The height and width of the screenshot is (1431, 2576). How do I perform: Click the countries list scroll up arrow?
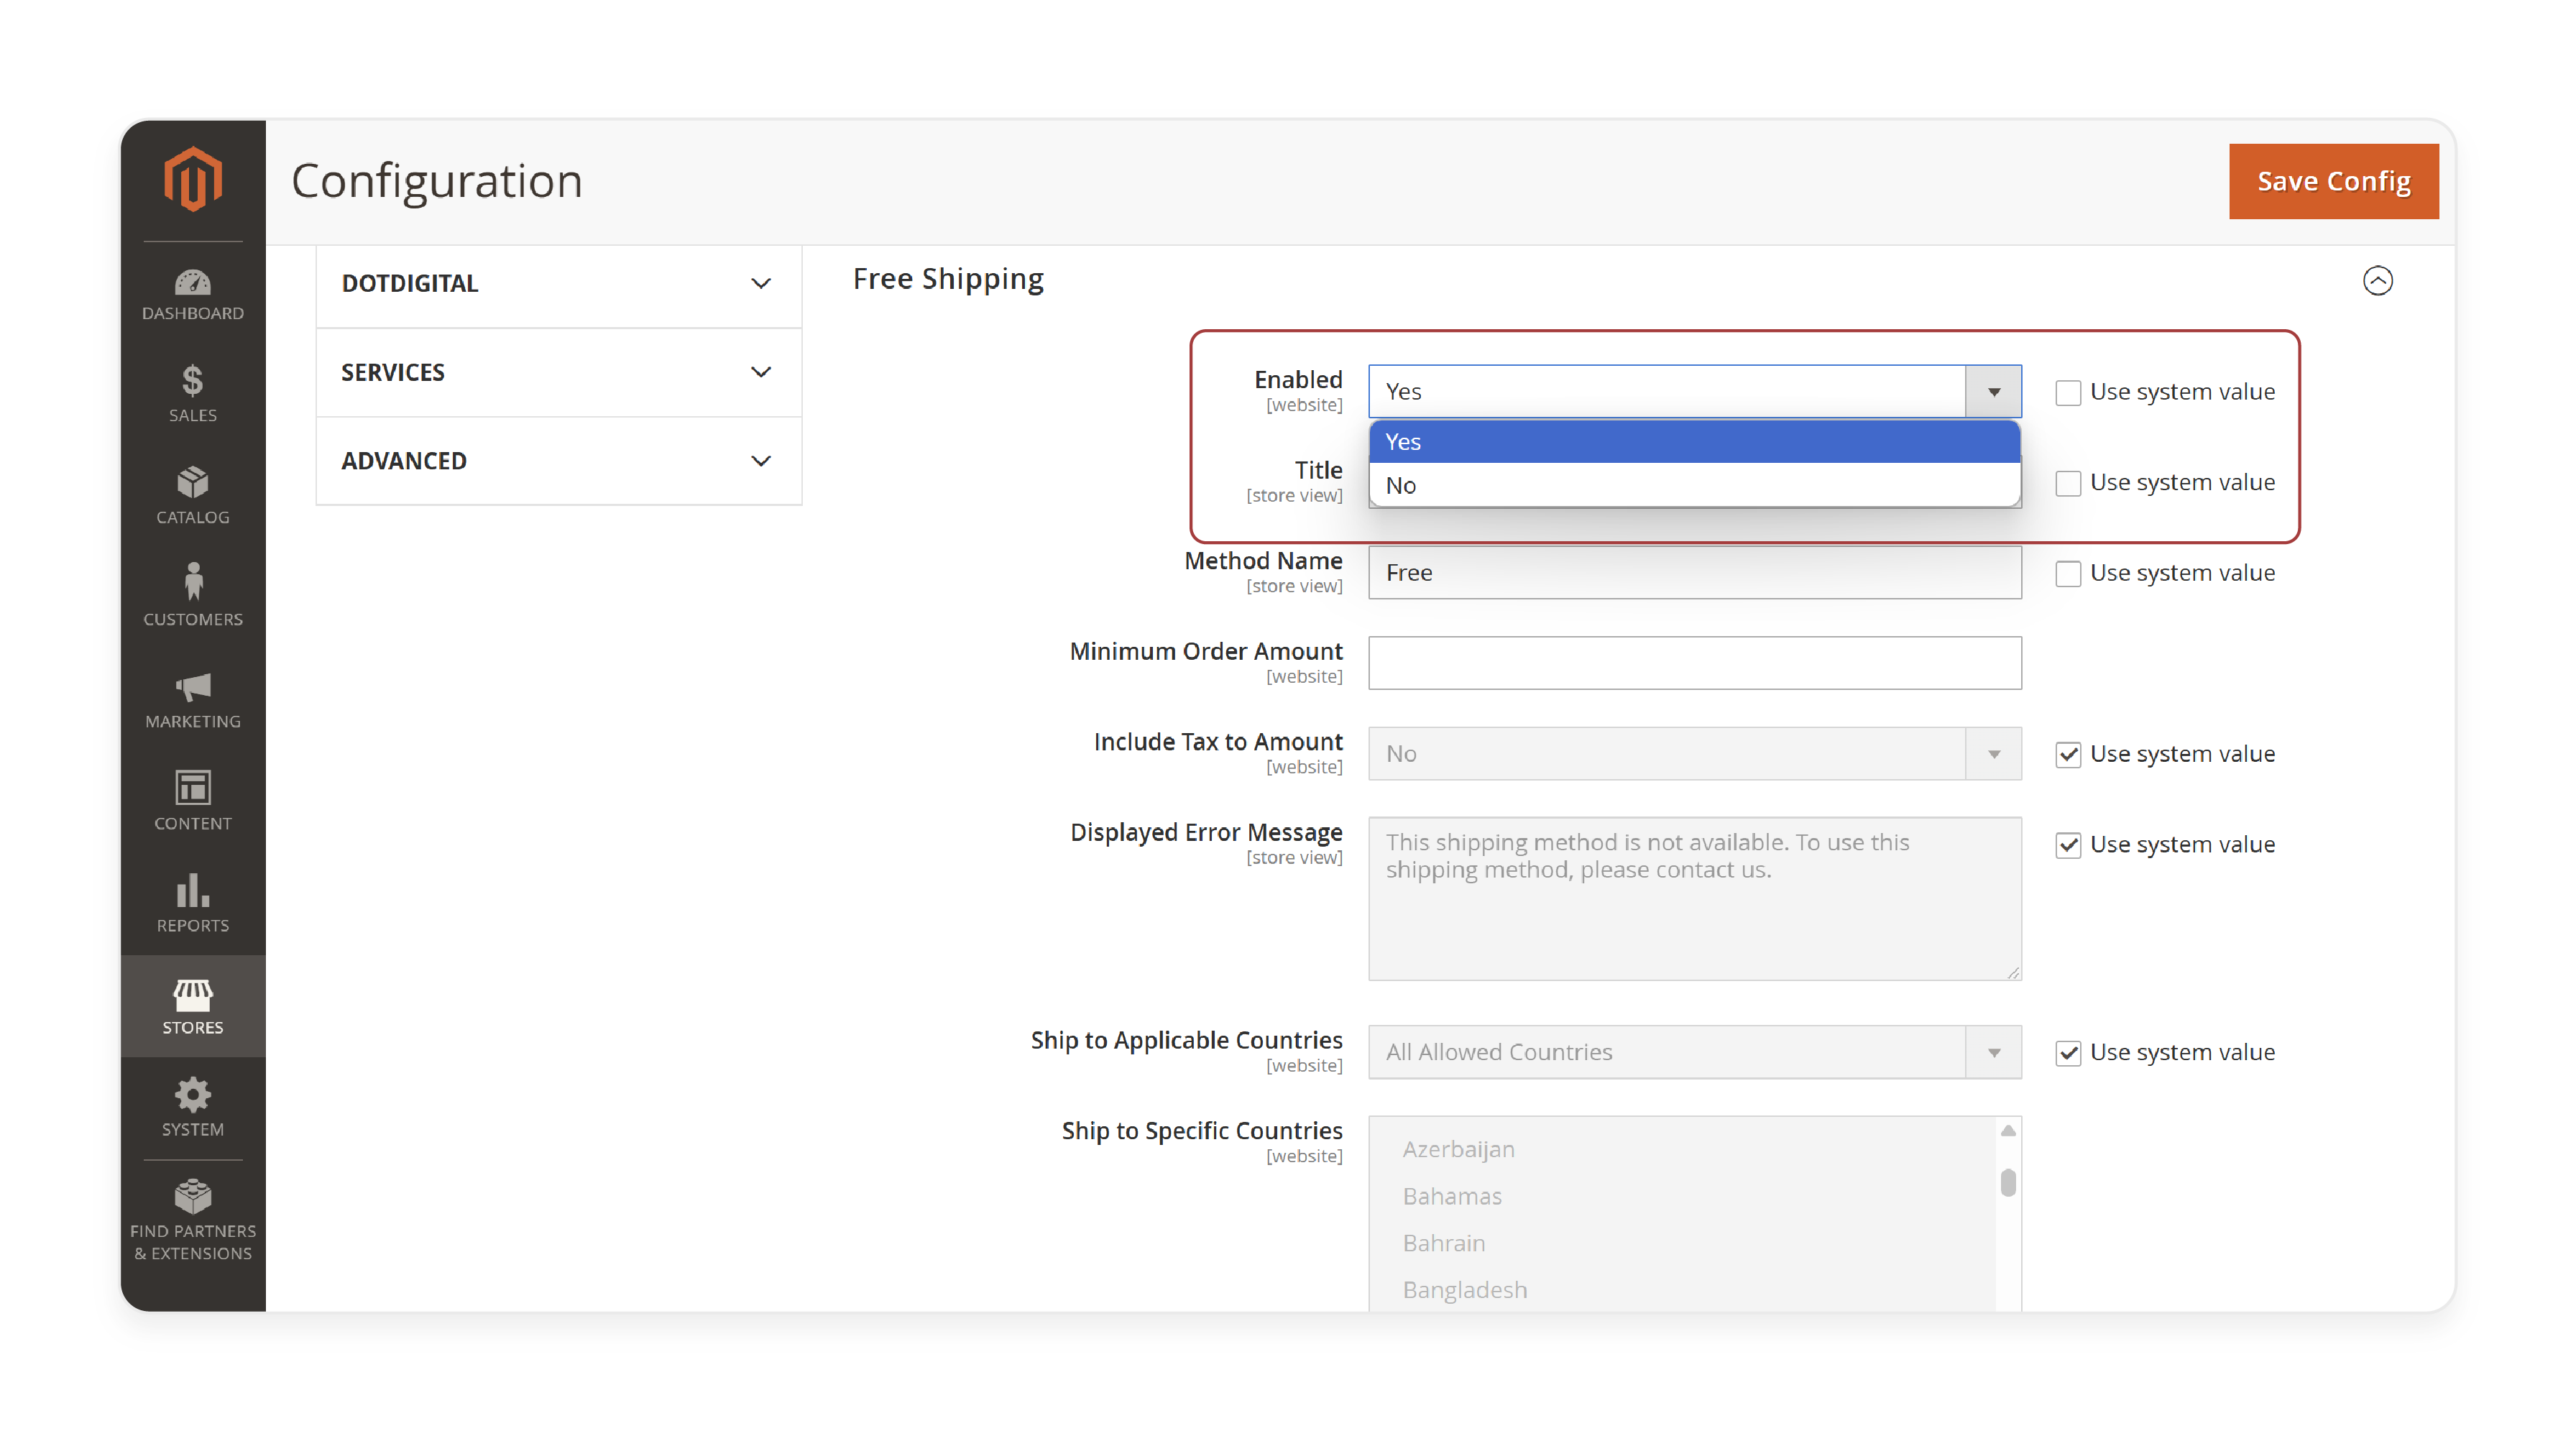click(2007, 1130)
